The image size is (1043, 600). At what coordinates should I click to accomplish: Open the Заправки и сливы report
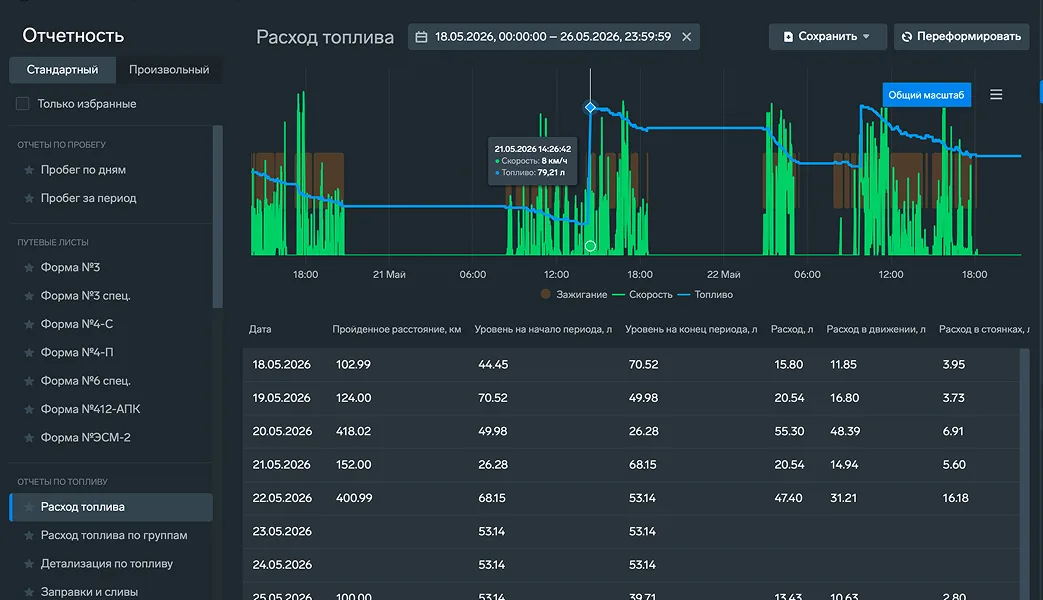pyautogui.click(x=89, y=592)
